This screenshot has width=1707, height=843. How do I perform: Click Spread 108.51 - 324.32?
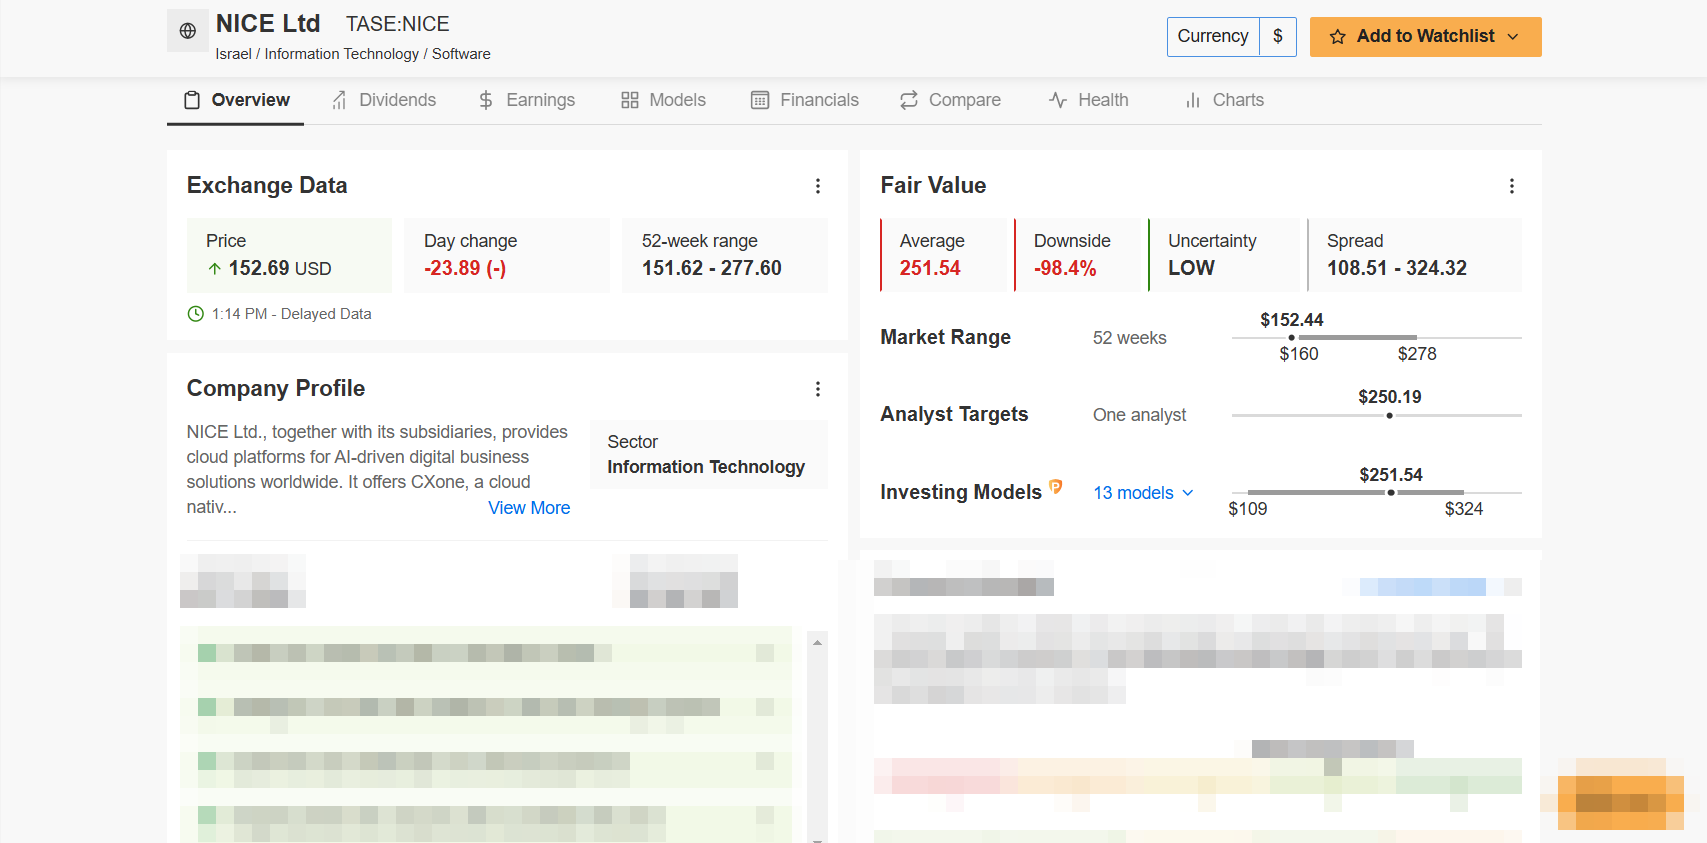coord(1414,255)
